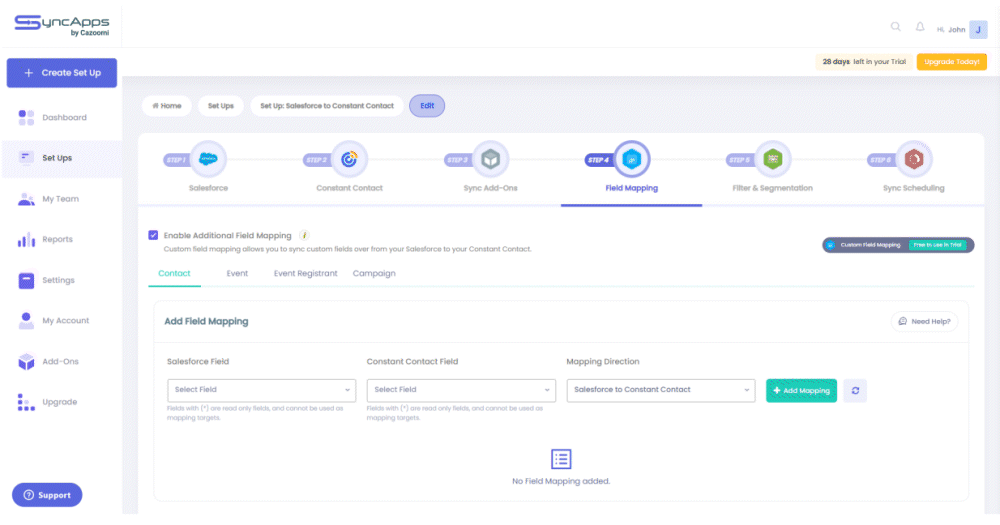
Task: Switch to the Event tab
Action: pos(237,274)
